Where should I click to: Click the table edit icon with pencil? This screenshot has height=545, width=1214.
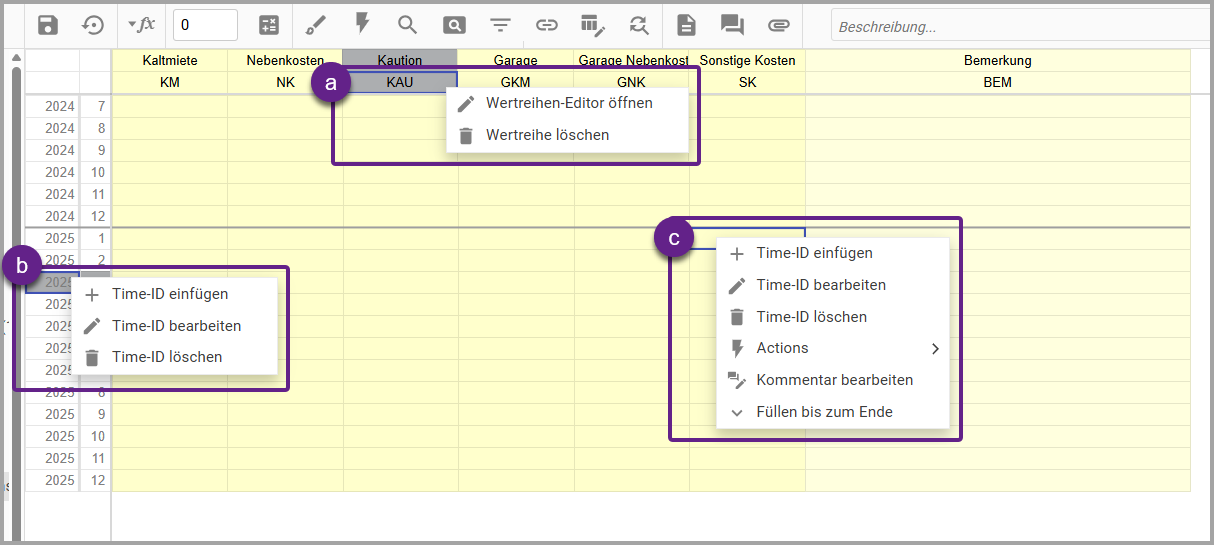tap(593, 25)
